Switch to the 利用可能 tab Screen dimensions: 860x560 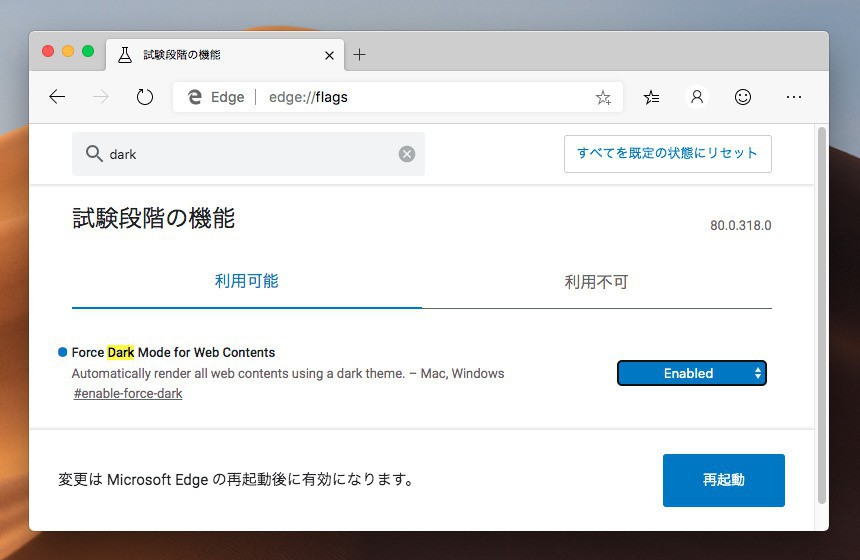247,281
